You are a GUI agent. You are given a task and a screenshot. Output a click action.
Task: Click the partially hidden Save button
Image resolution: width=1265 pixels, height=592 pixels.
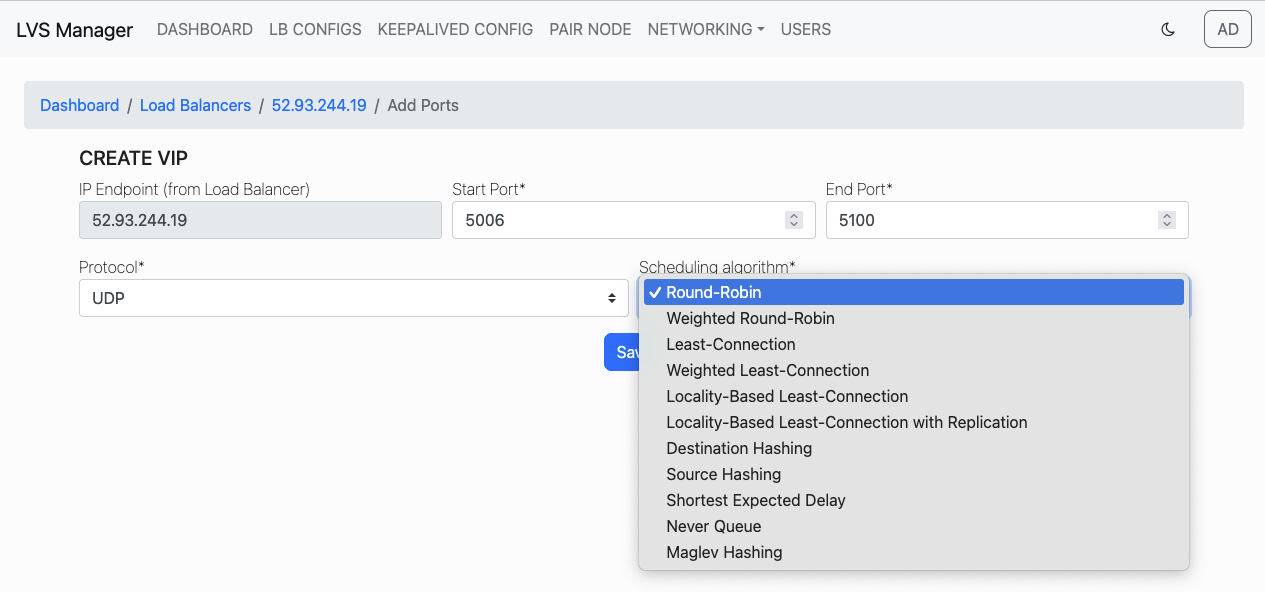[621, 352]
